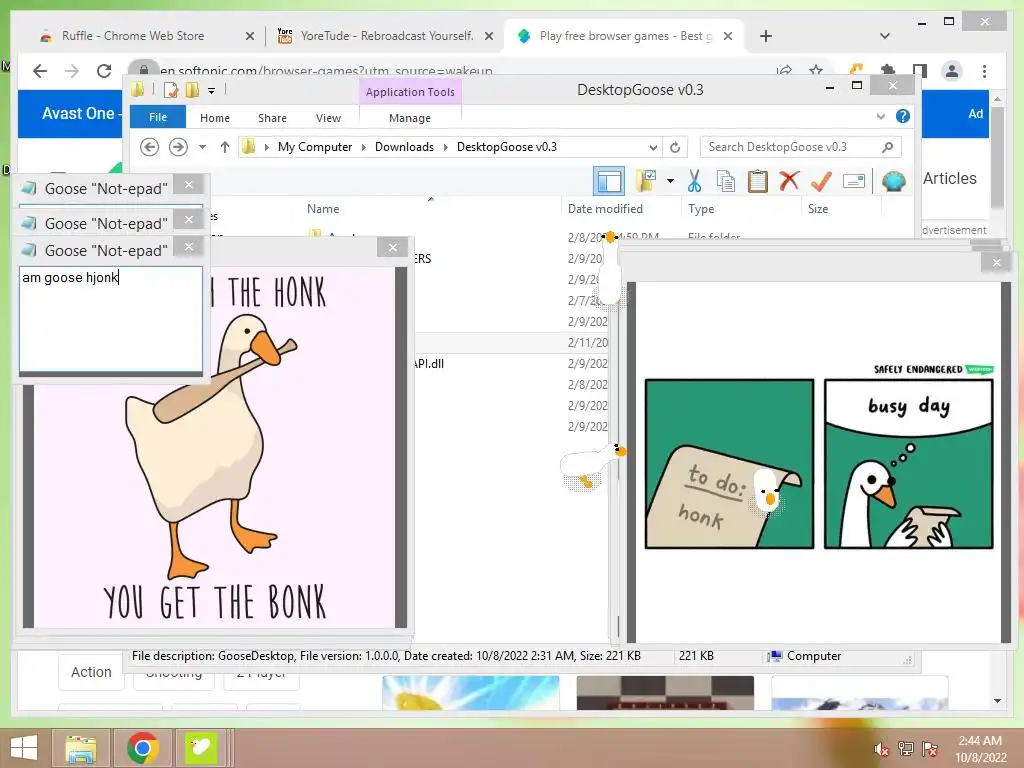Open the recent locations dropdown arrow
Screen dimensions: 1024x768
[x=202, y=147]
